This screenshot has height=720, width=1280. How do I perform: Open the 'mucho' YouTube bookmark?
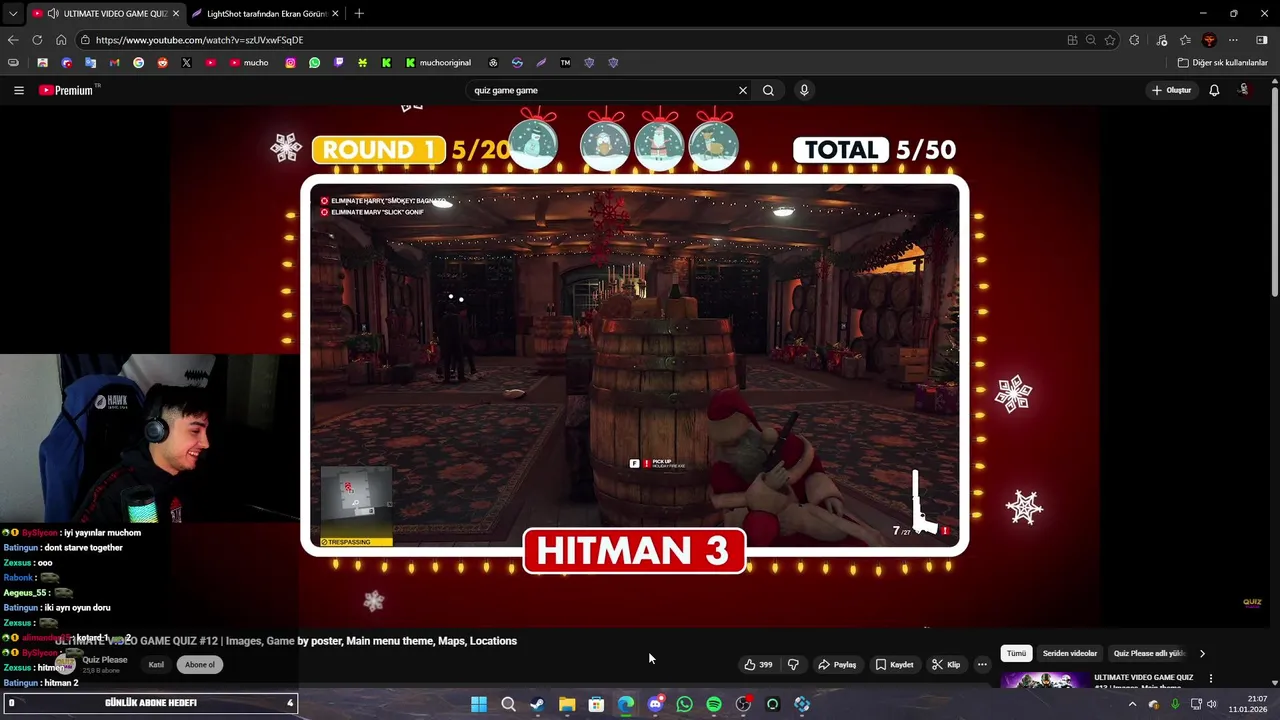[x=249, y=62]
